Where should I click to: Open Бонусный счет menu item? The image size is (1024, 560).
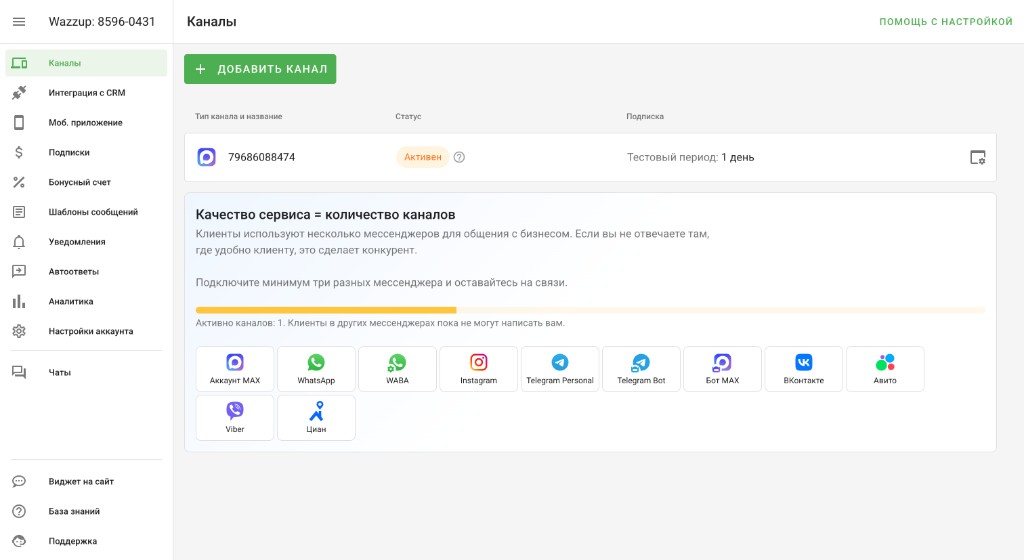tap(86, 182)
